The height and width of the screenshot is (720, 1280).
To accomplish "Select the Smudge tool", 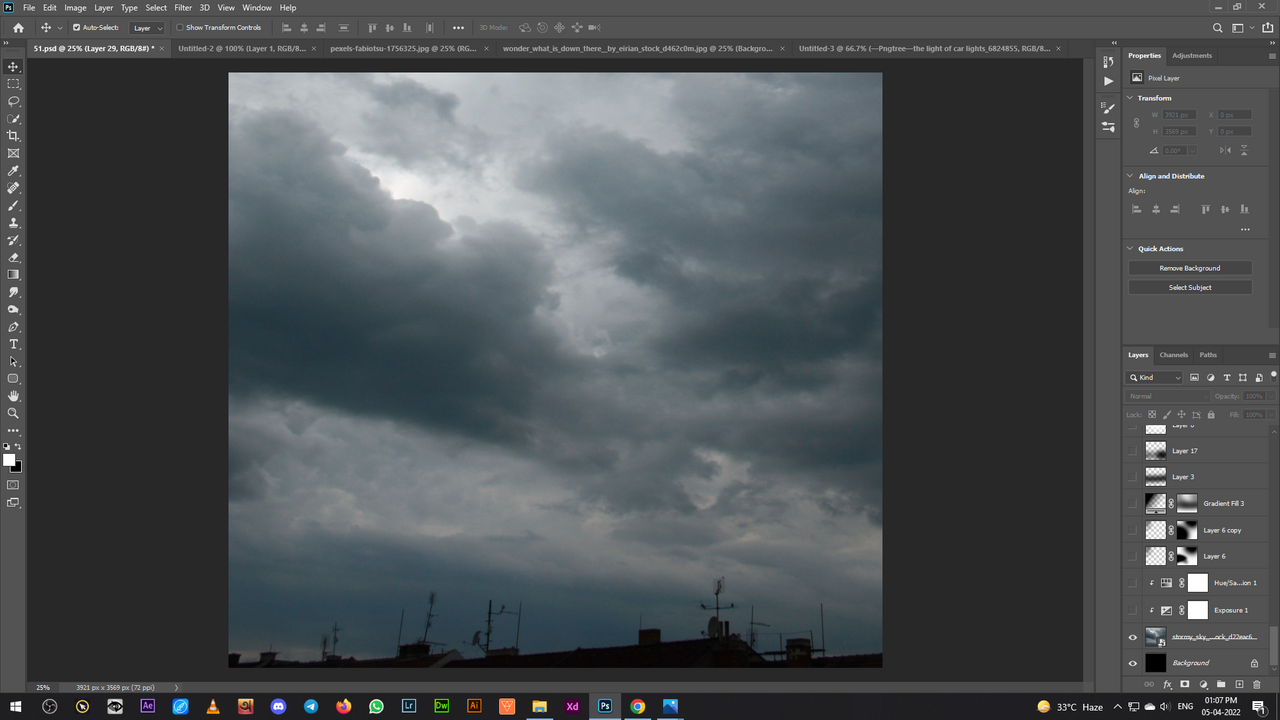I will coord(13,292).
